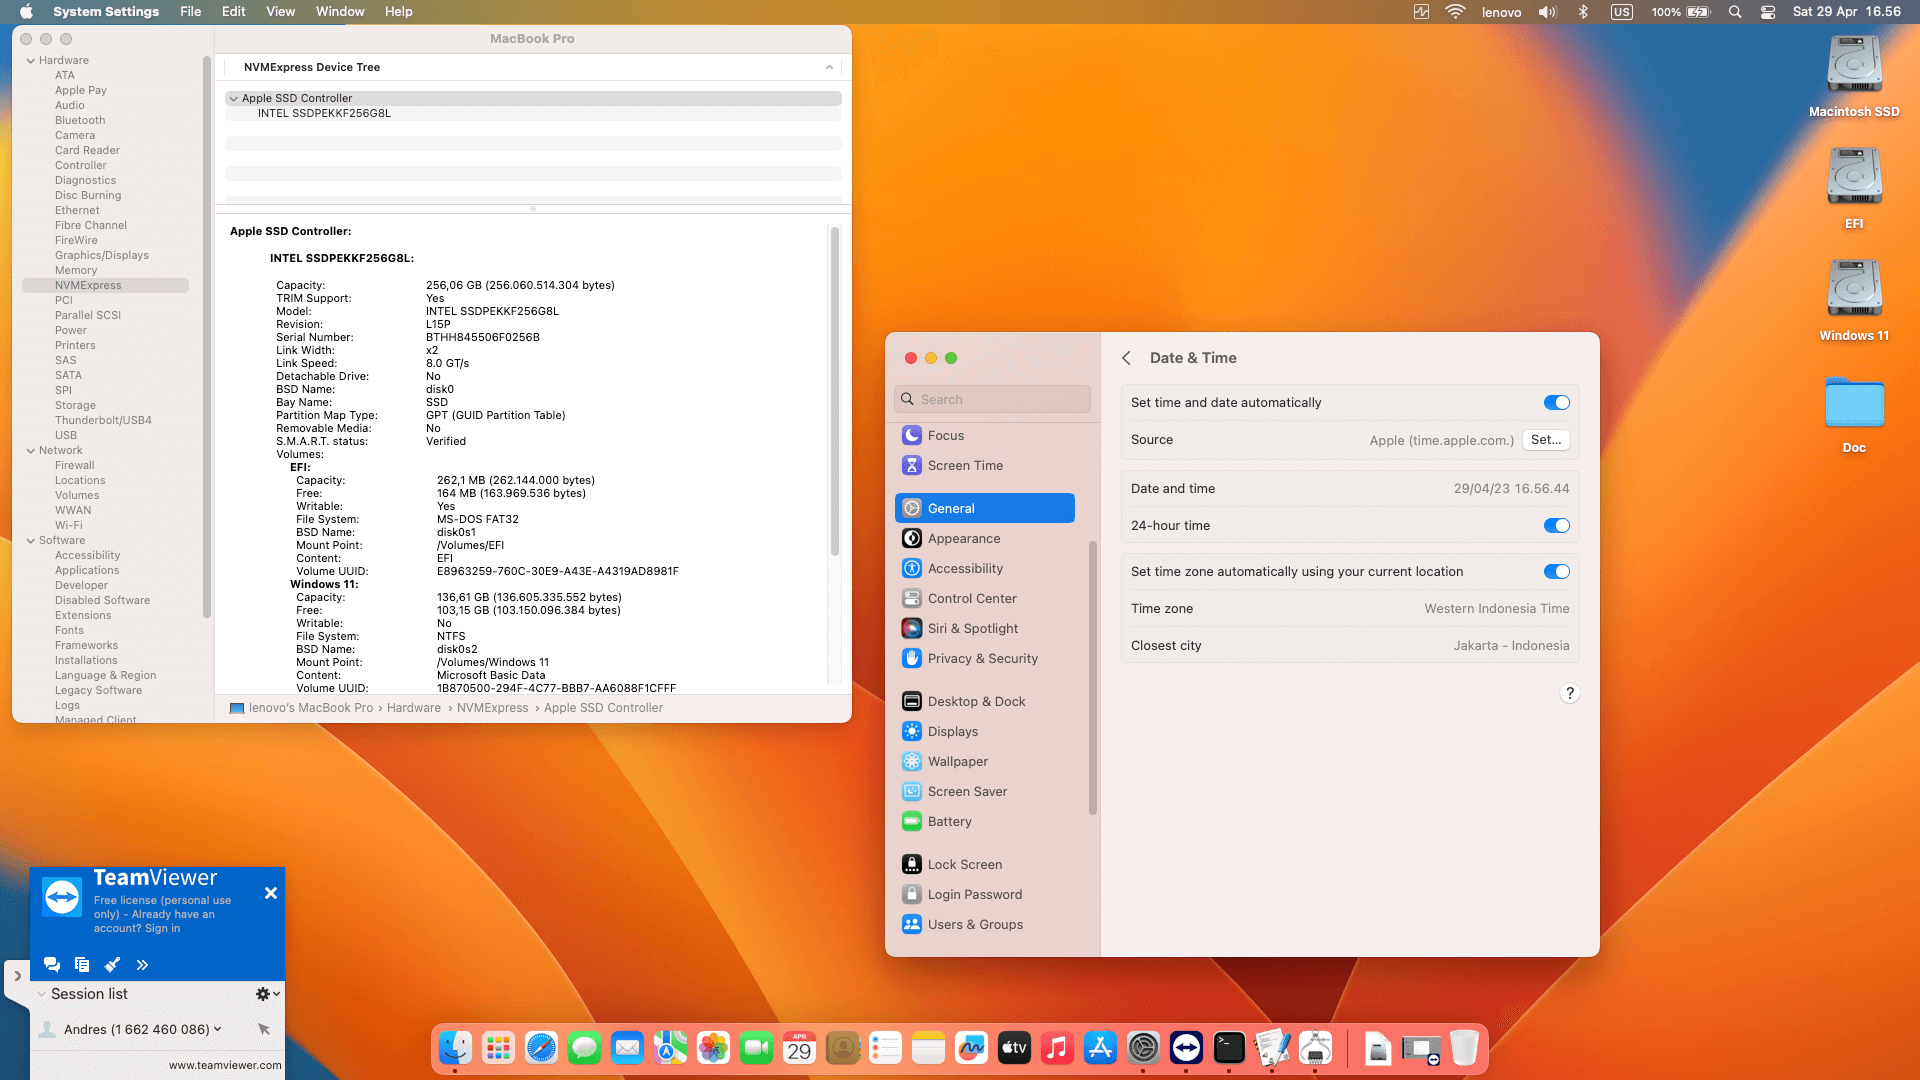Disable Set time and date automatically
1920x1080 pixels.
[x=1556, y=403]
